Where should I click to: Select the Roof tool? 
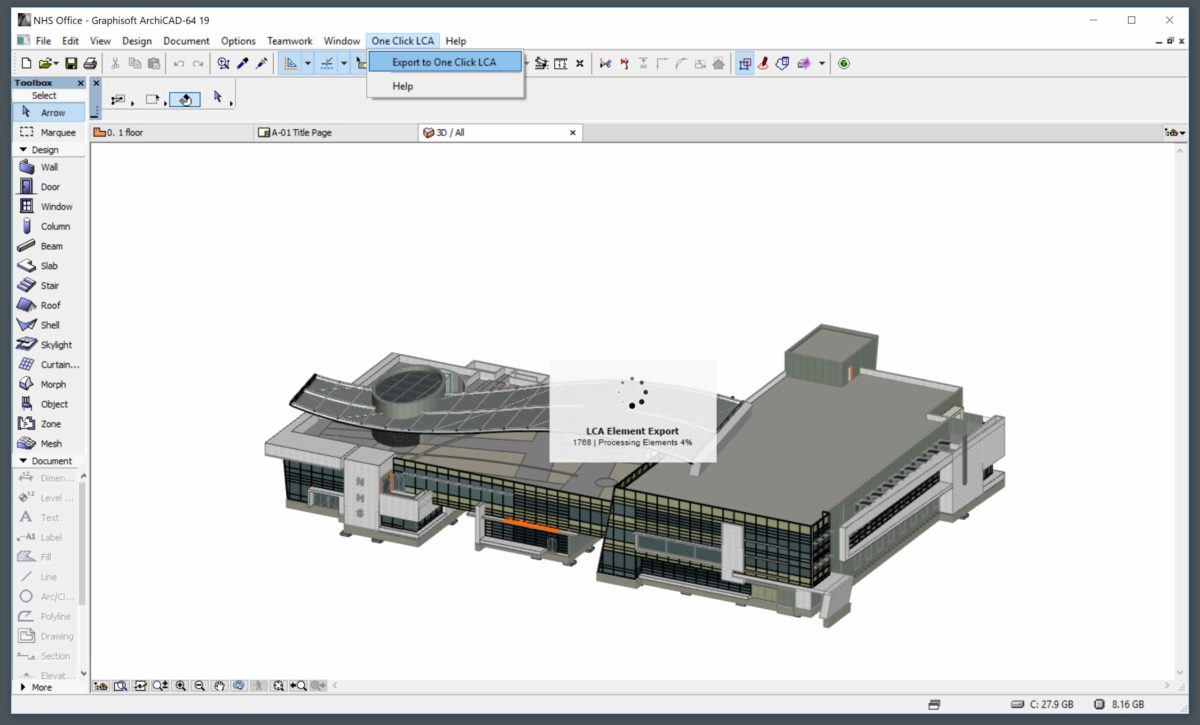(x=48, y=305)
